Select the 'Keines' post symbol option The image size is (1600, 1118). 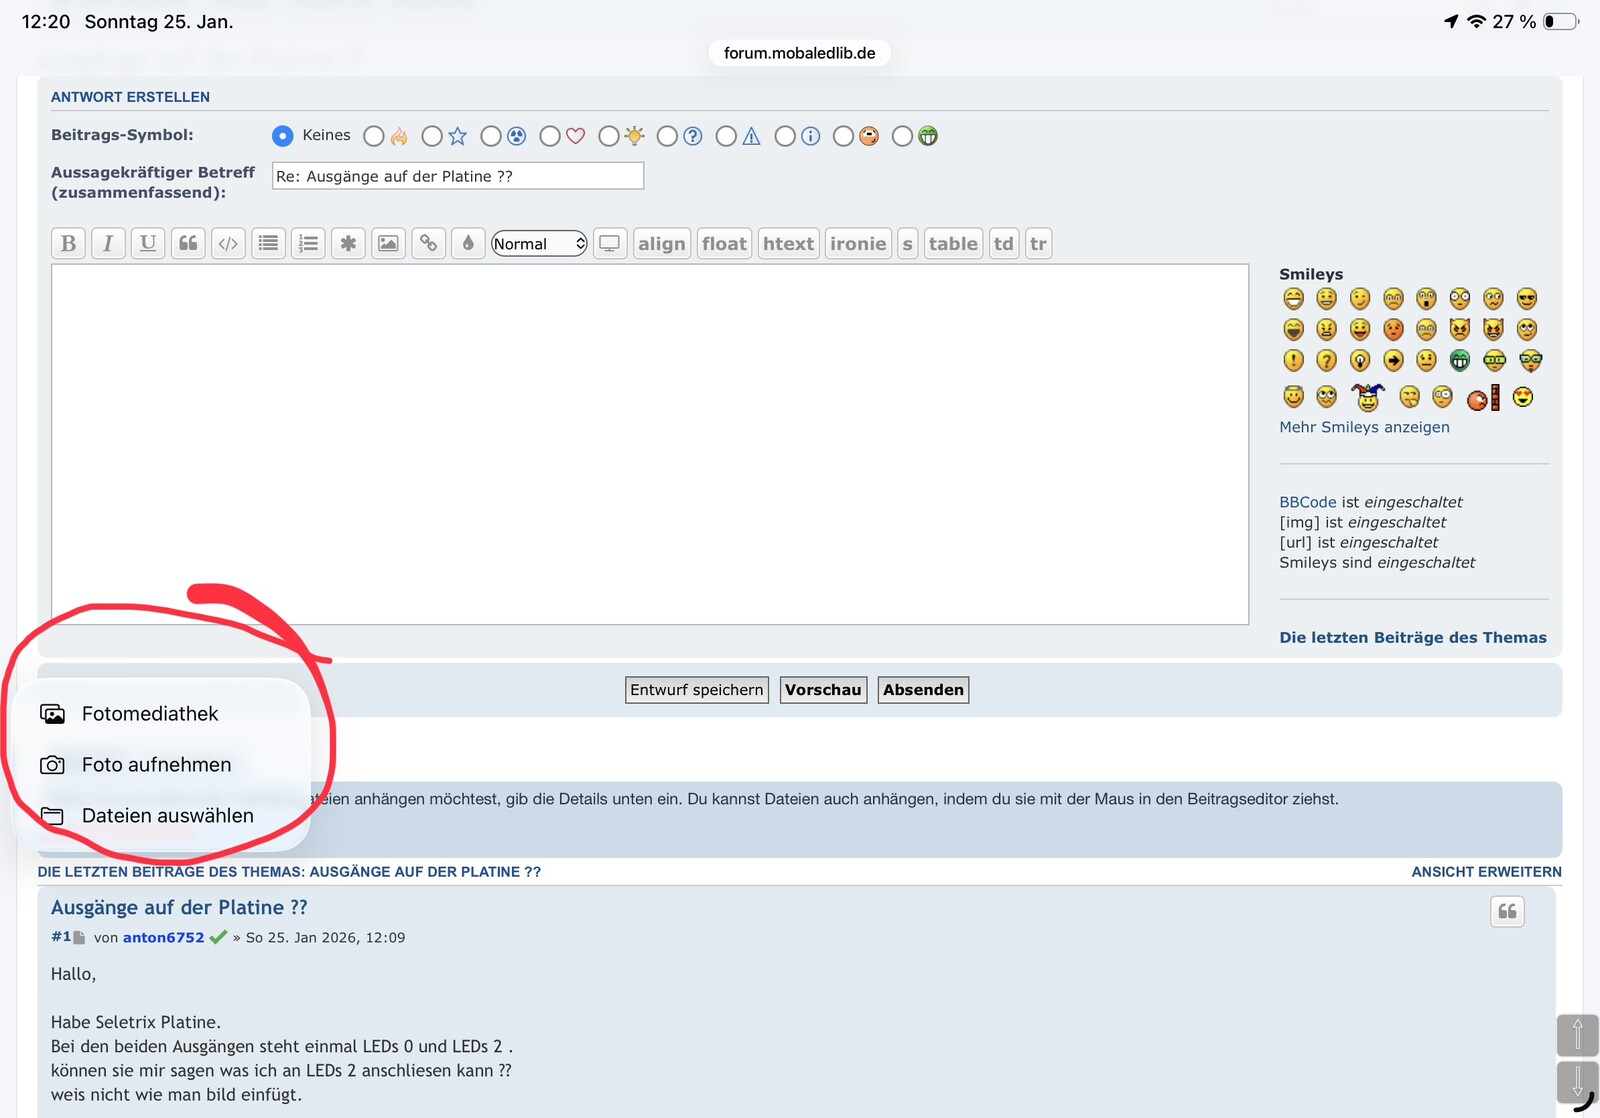(x=283, y=136)
